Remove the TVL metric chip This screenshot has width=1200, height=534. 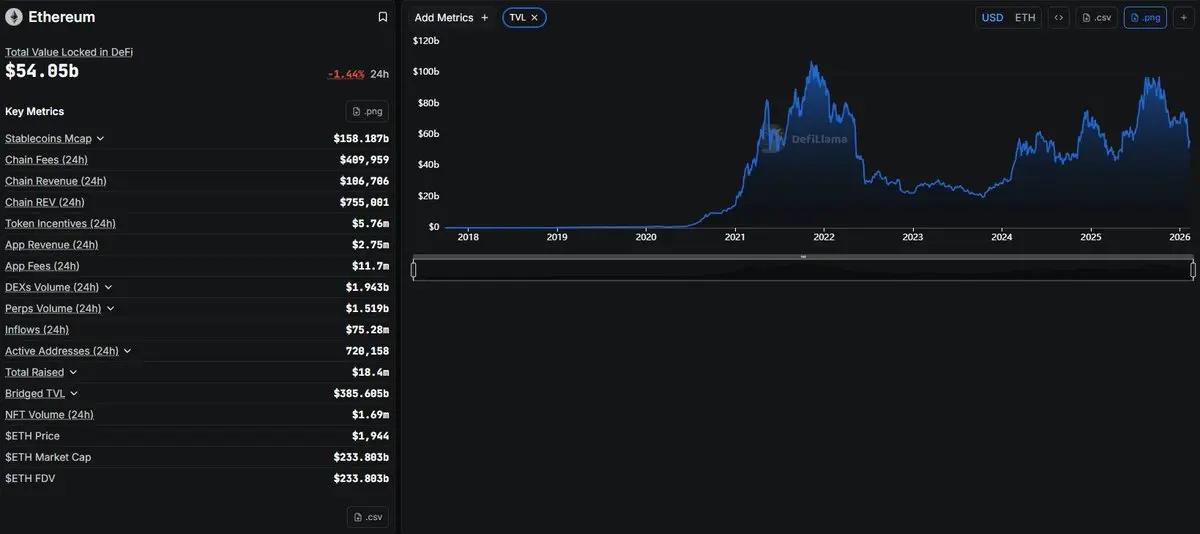(534, 18)
